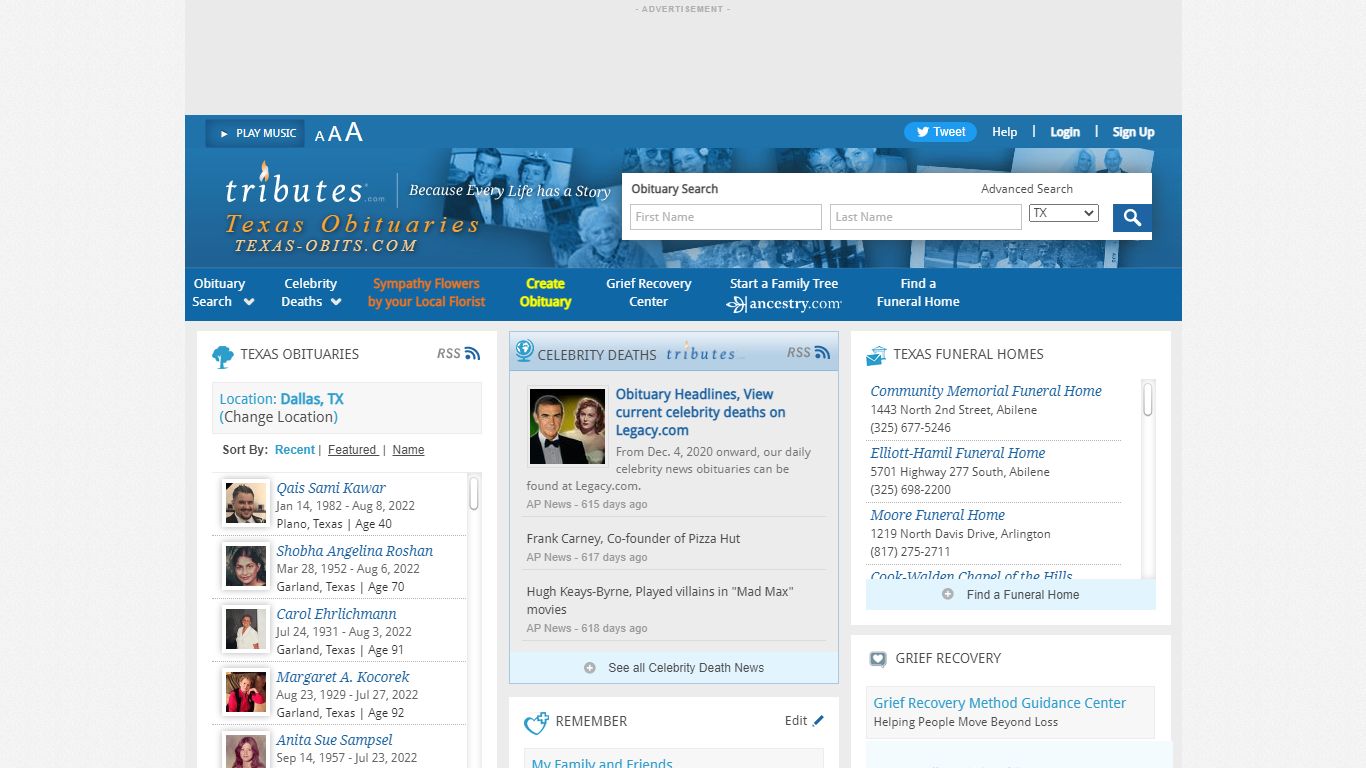This screenshot has width=1366, height=768.
Task: Sort obituaries by Recent
Action: [x=295, y=450]
